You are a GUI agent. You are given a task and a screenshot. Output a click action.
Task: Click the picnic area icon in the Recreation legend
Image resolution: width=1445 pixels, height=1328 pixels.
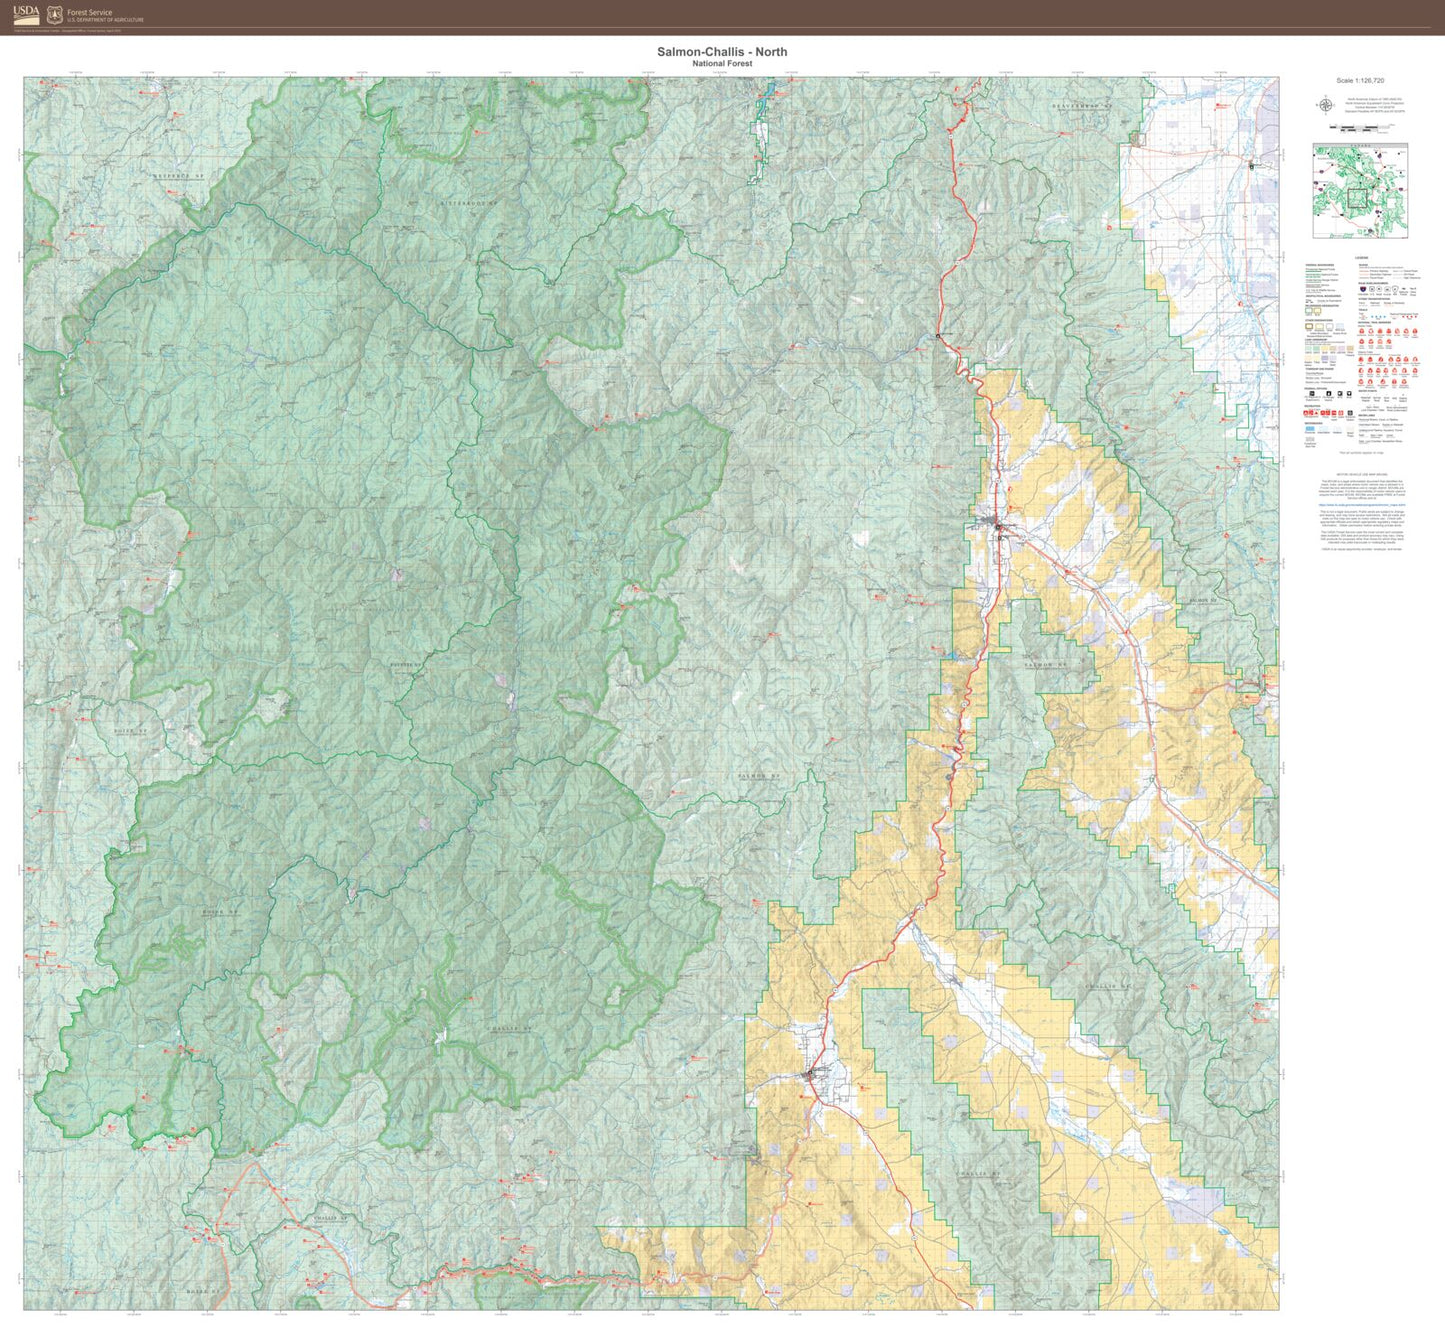[x=1325, y=413]
